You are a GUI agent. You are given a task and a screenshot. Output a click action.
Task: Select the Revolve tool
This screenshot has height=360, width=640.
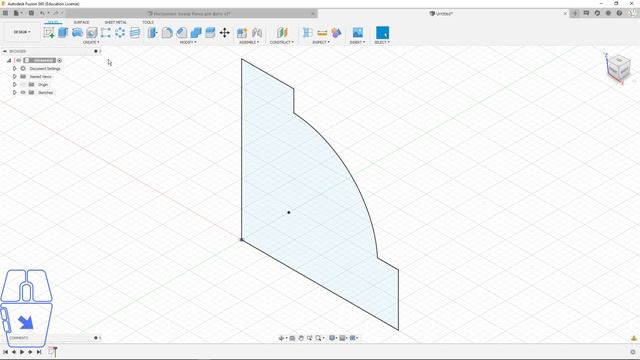[x=77, y=33]
